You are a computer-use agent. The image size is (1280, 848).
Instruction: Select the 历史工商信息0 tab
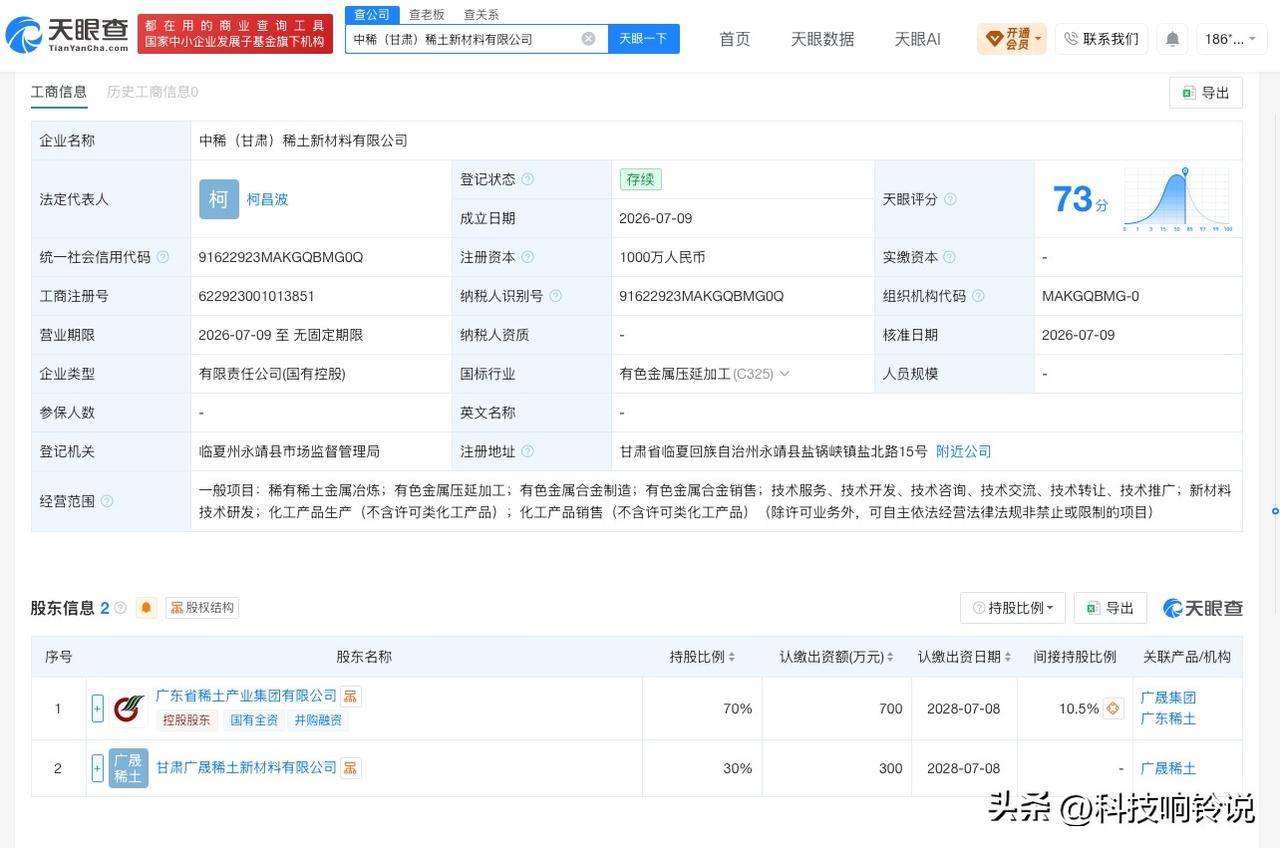(x=152, y=92)
